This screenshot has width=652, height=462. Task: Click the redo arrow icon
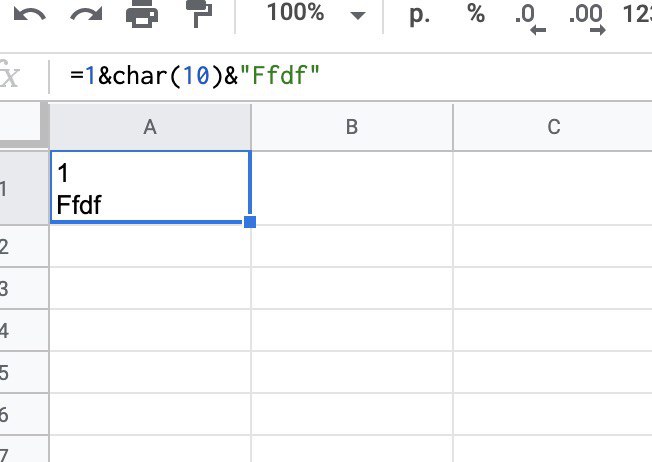click(x=87, y=15)
